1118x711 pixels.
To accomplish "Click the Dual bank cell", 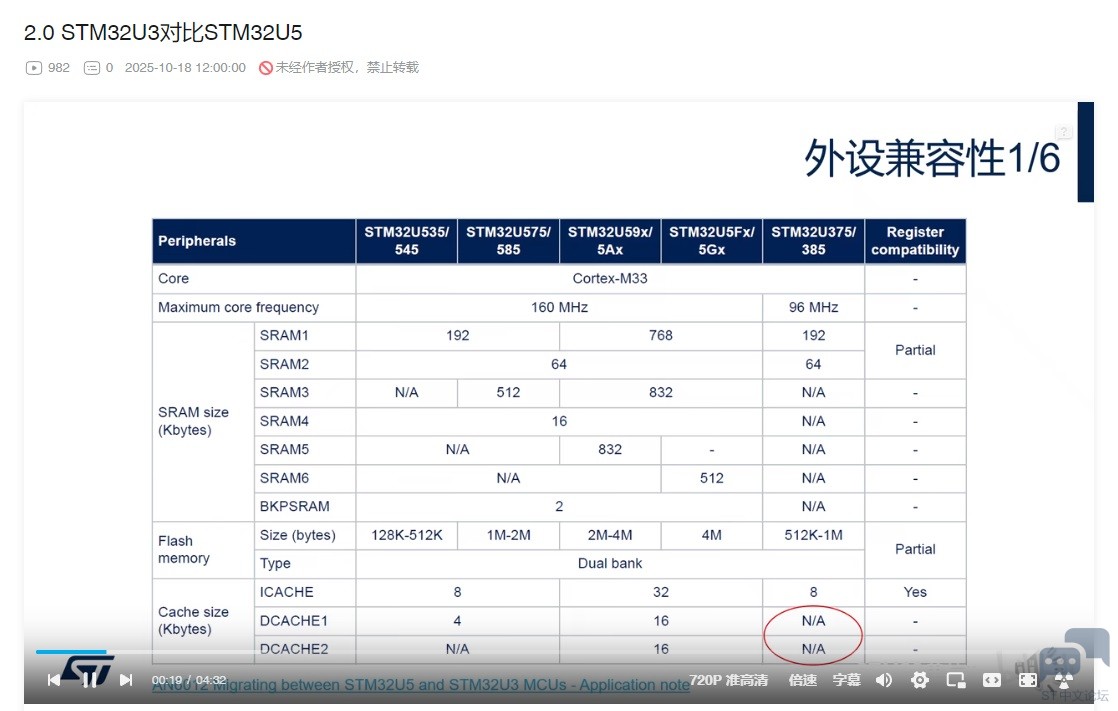I will (610, 564).
